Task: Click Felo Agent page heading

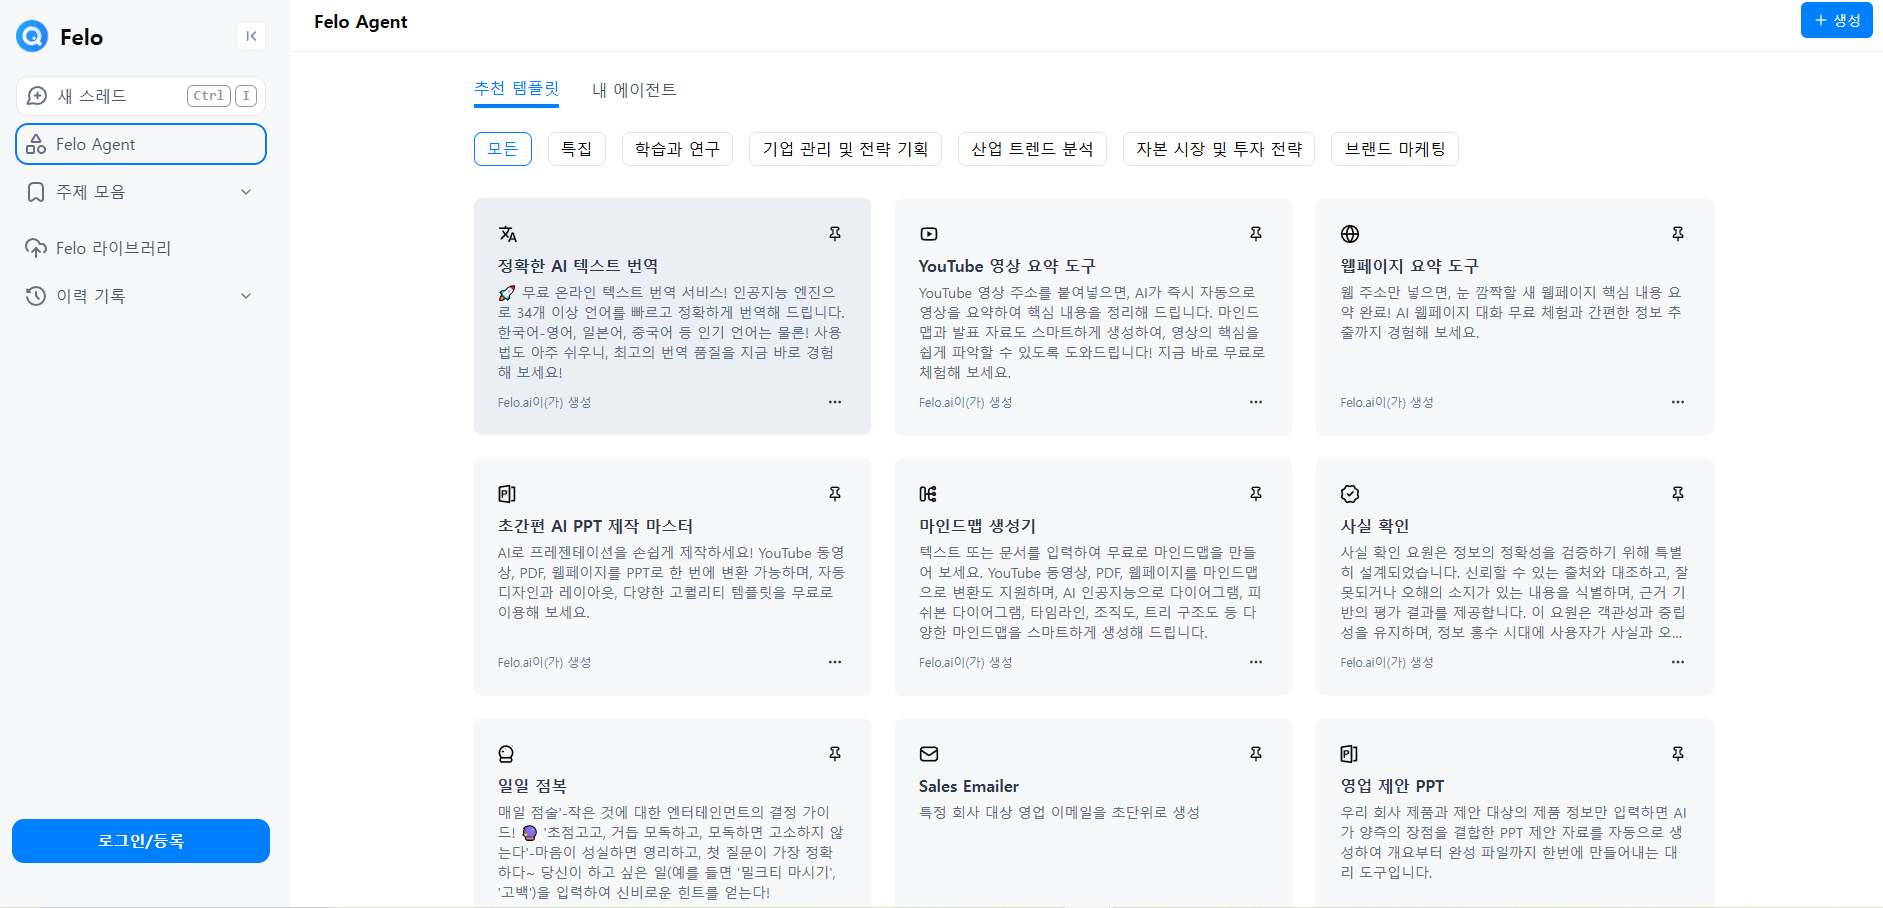Action: (x=361, y=22)
